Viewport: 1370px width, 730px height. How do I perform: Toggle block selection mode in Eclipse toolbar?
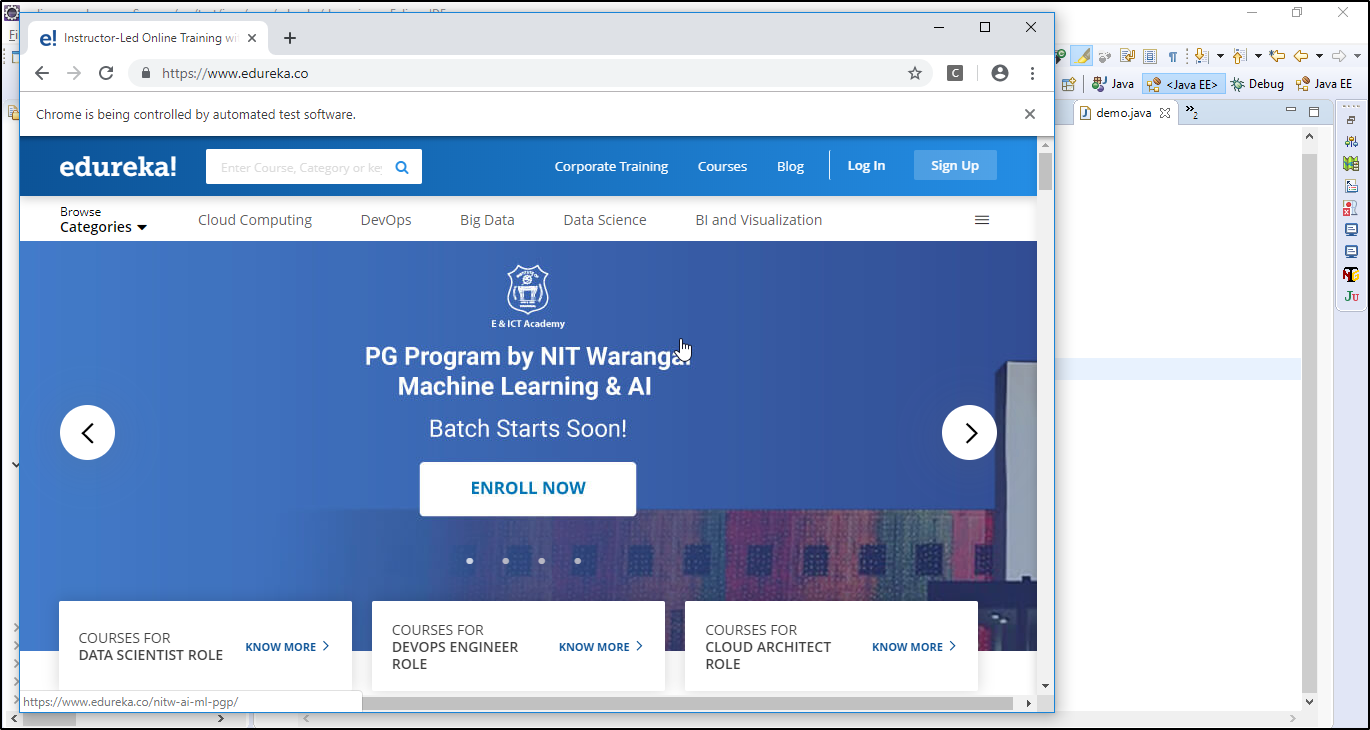(1150, 56)
